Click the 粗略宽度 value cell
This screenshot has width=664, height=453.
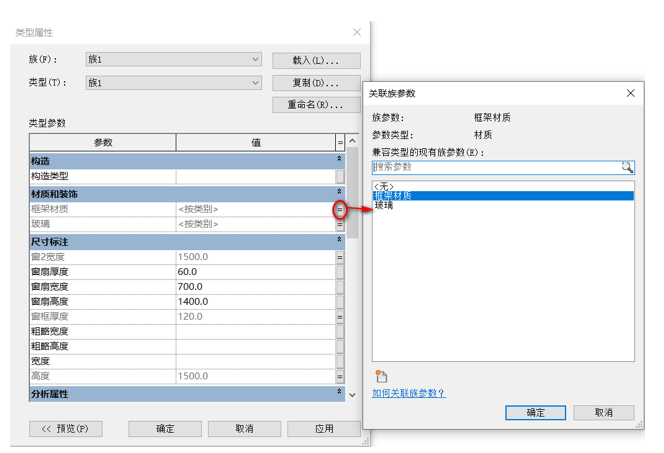[256, 331]
